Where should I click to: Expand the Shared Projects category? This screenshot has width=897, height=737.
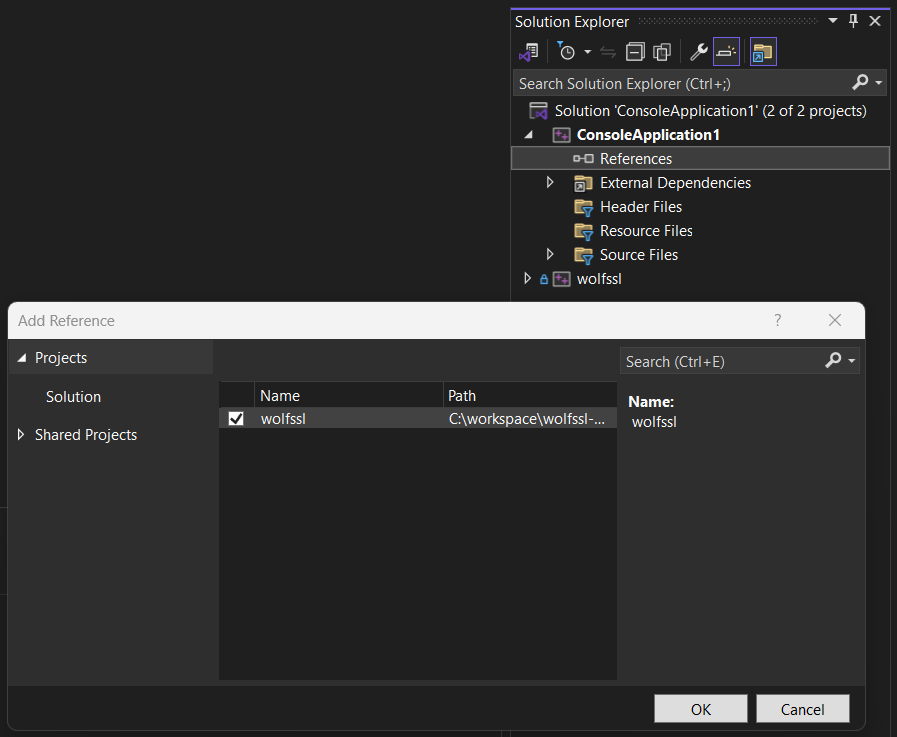[x=21, y=435]
